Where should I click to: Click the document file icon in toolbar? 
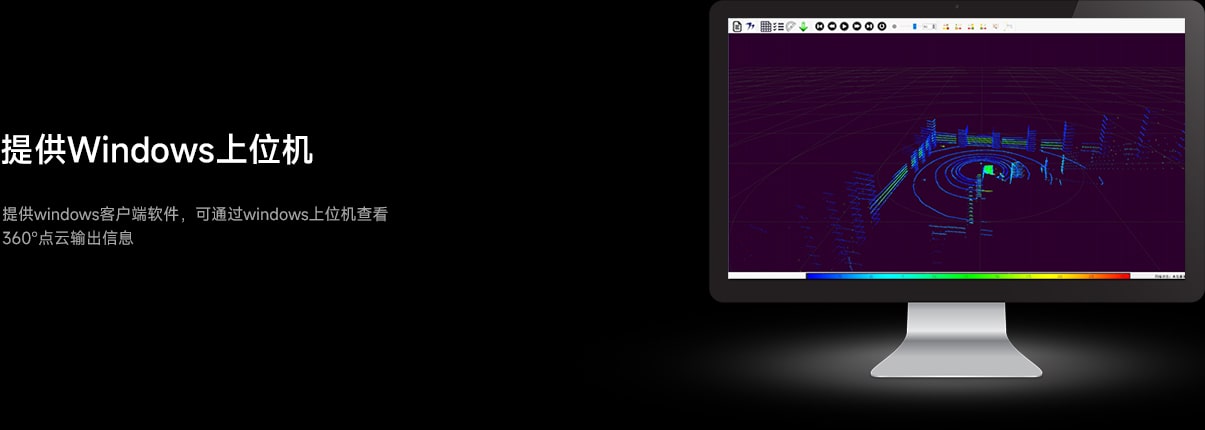point(737,26)
